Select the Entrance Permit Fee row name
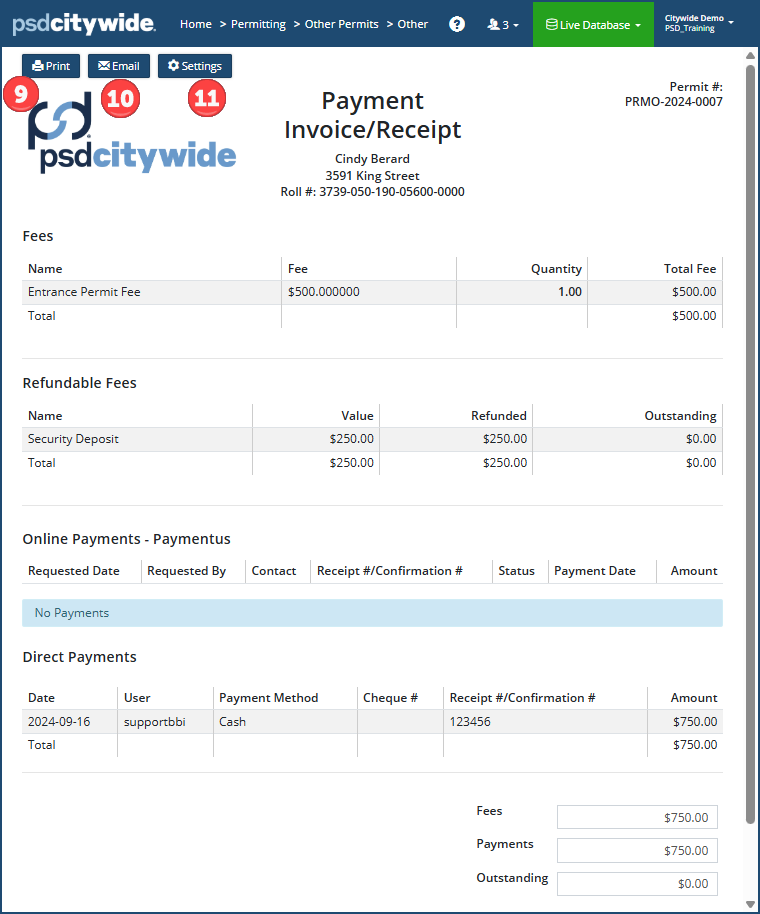760x914 pixels. point(84,292)
